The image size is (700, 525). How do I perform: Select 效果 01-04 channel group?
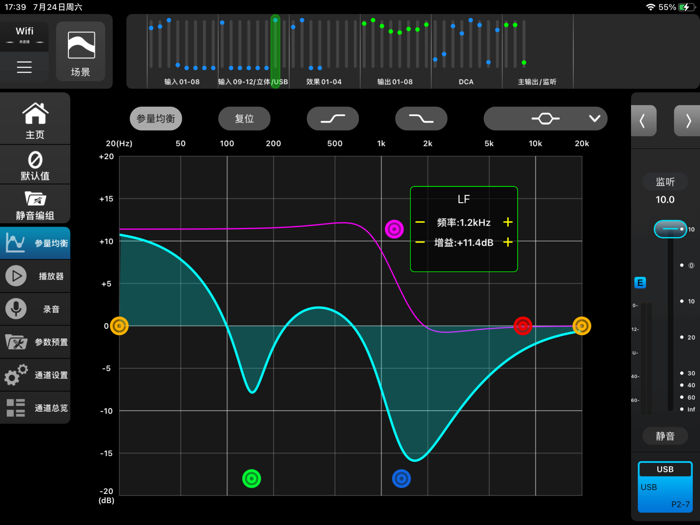[324, 82]
